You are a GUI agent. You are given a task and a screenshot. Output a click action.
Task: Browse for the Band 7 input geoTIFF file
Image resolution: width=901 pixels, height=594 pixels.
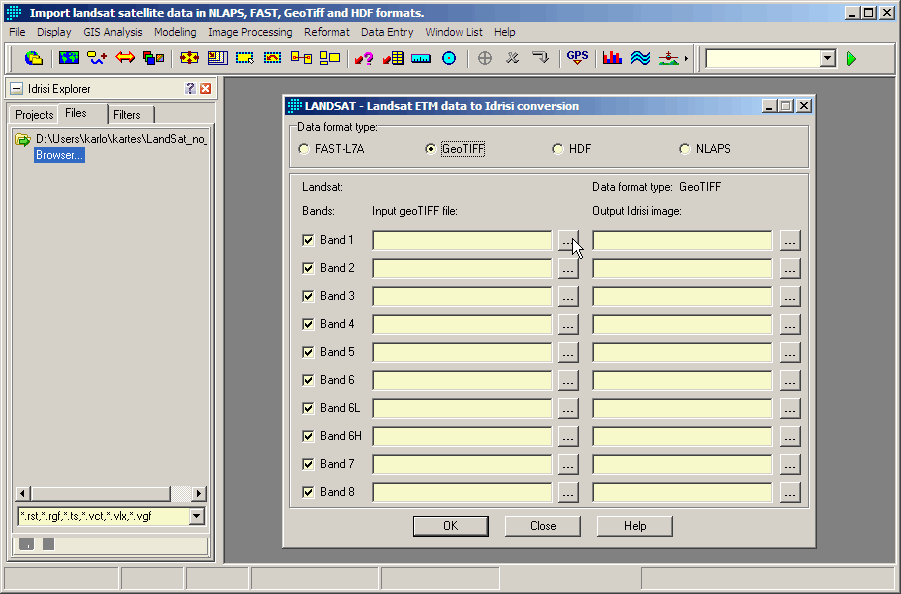tap(568, 464)
